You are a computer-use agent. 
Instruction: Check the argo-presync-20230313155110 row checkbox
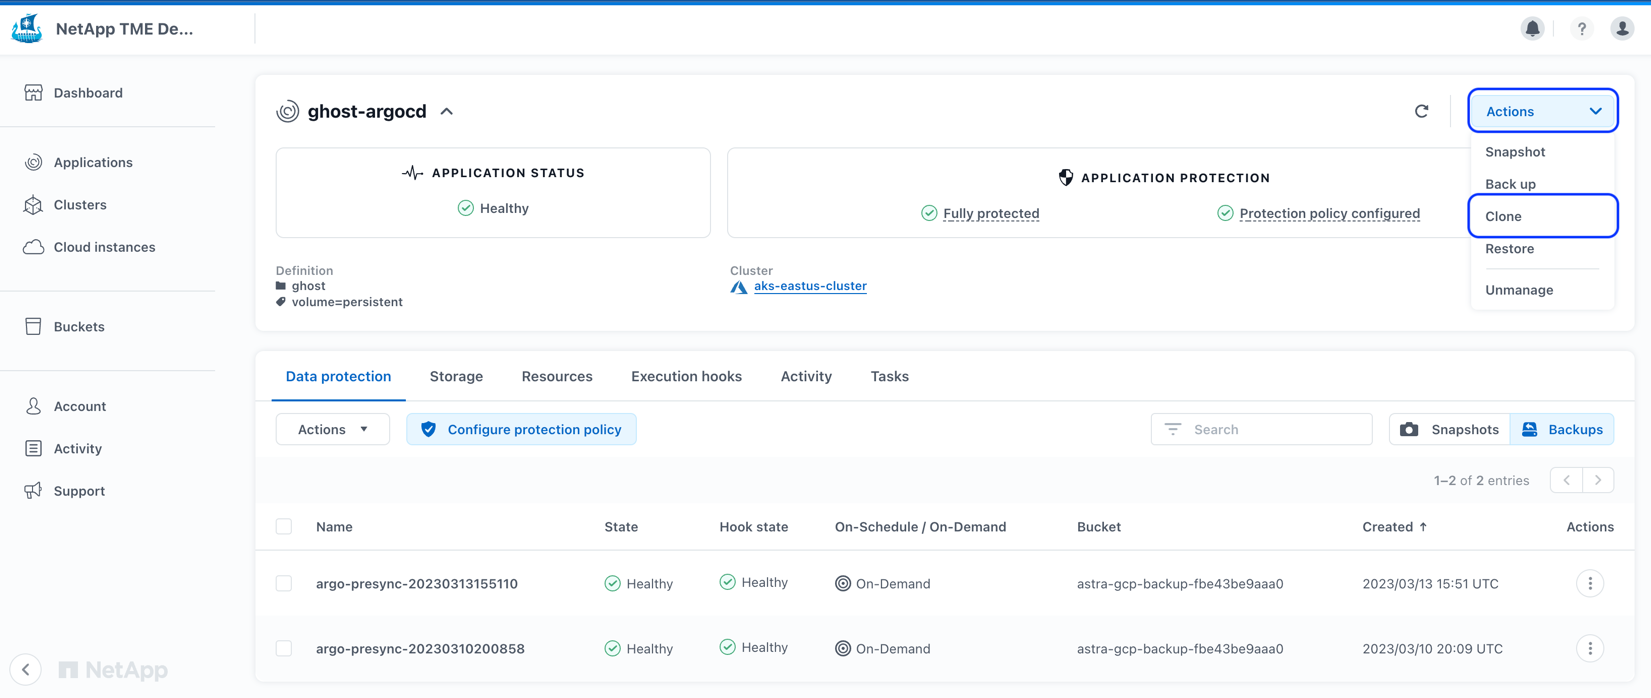pyautogui.click(x=284, y=584)
